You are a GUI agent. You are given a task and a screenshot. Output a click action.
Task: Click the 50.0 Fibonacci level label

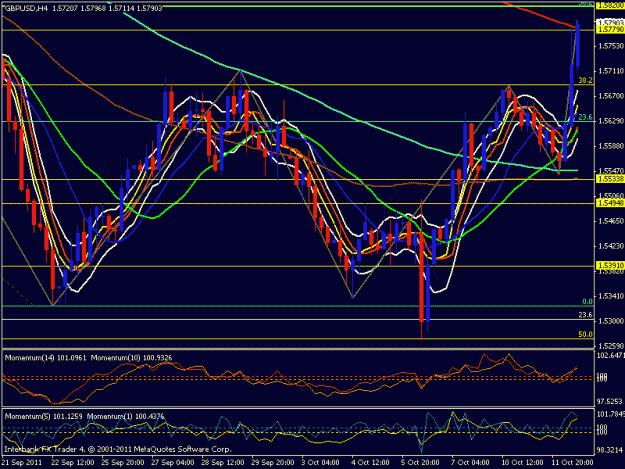pos(585,334)
